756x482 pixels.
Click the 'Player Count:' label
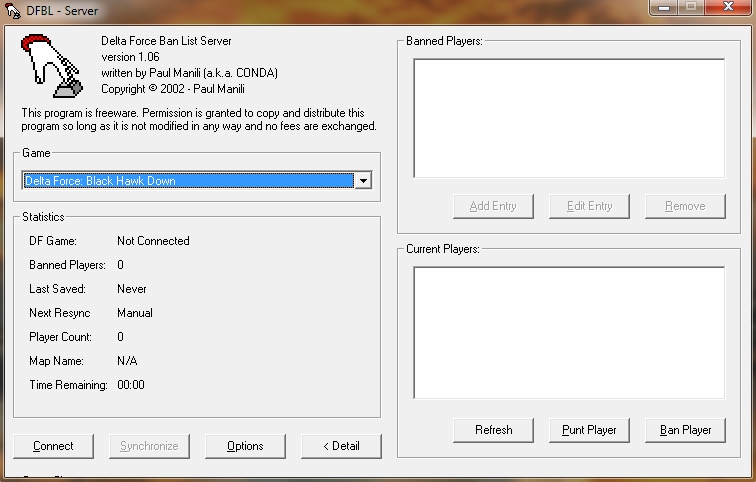(x=60, y=337)
